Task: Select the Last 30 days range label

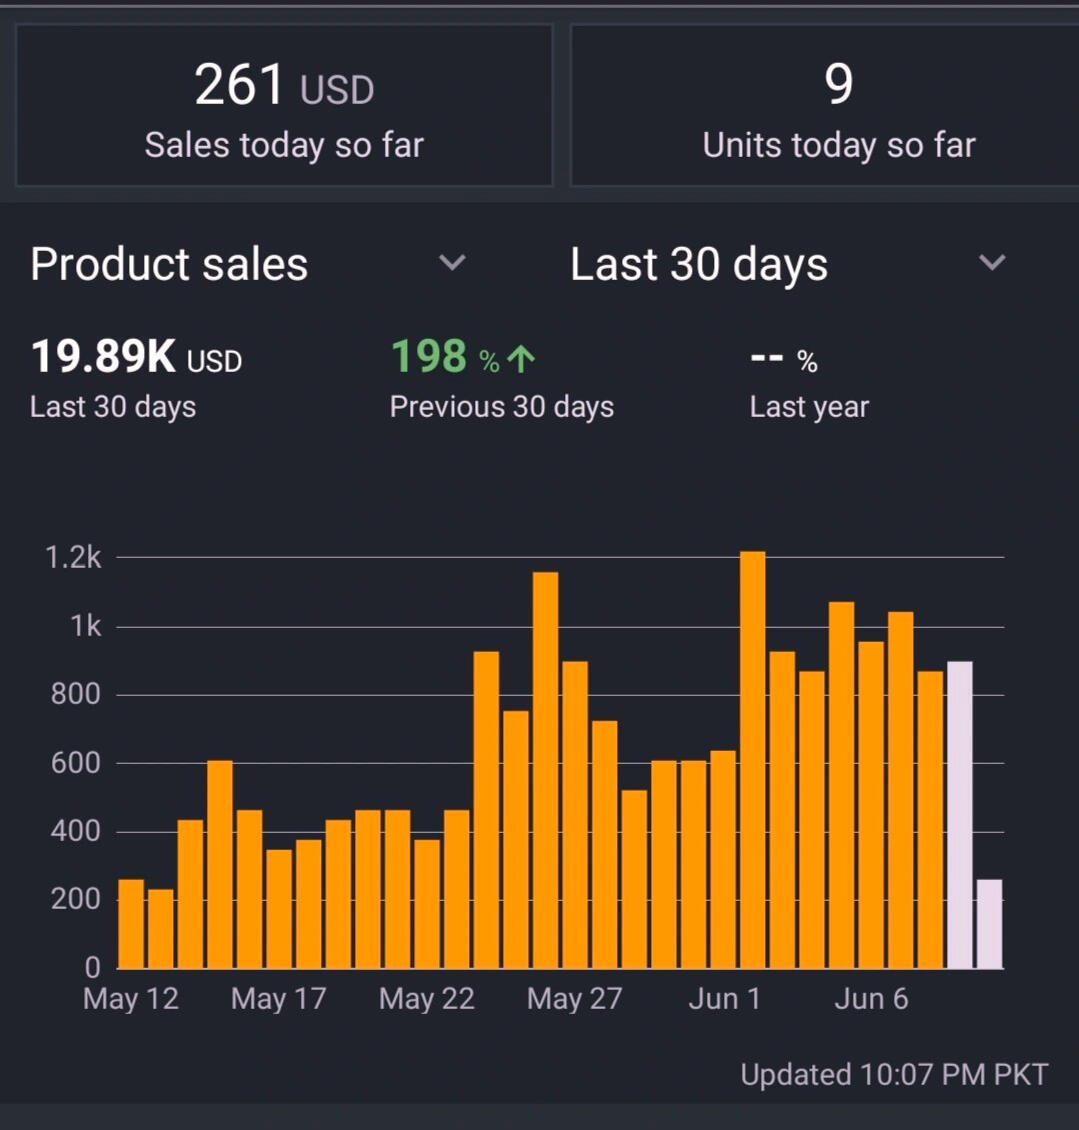Action: click(x=699, y=265)
